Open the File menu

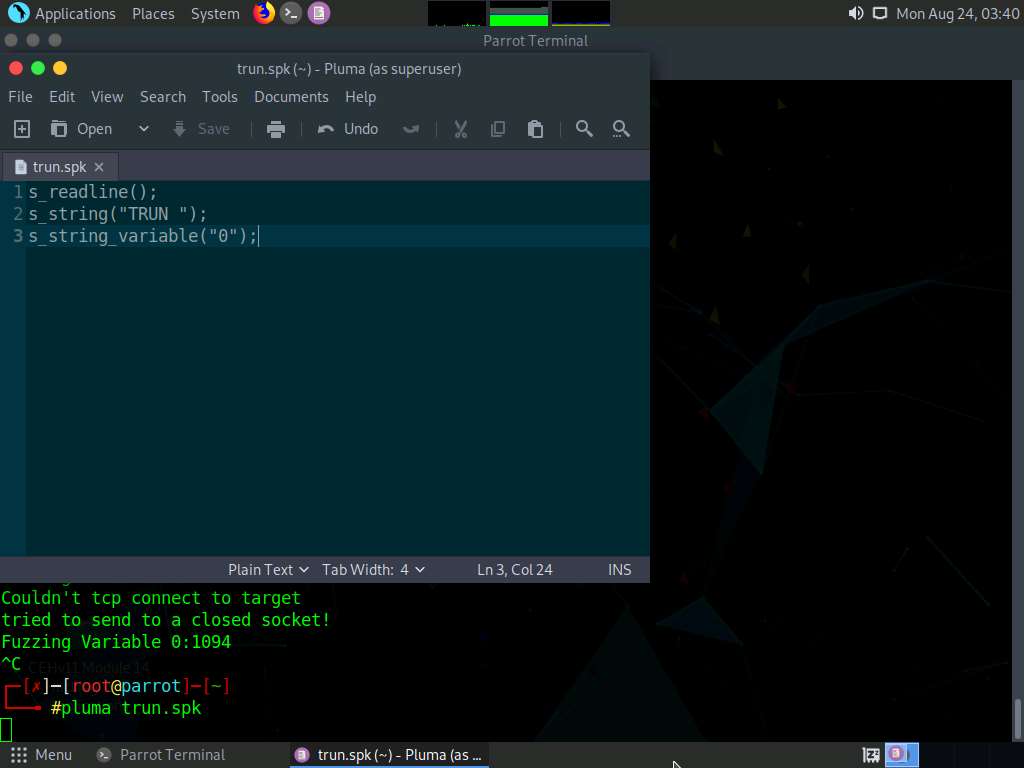[20, 97]
